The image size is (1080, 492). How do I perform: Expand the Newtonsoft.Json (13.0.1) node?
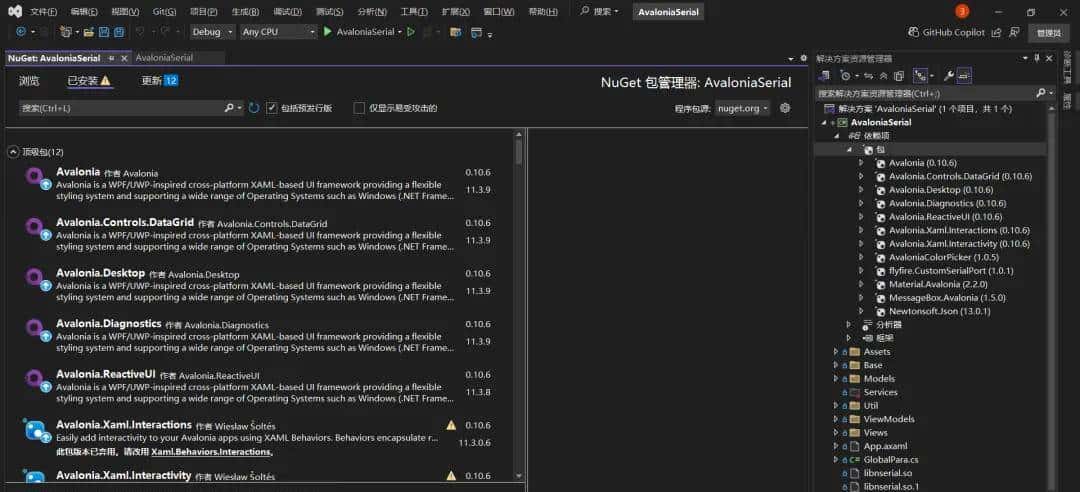861,311
